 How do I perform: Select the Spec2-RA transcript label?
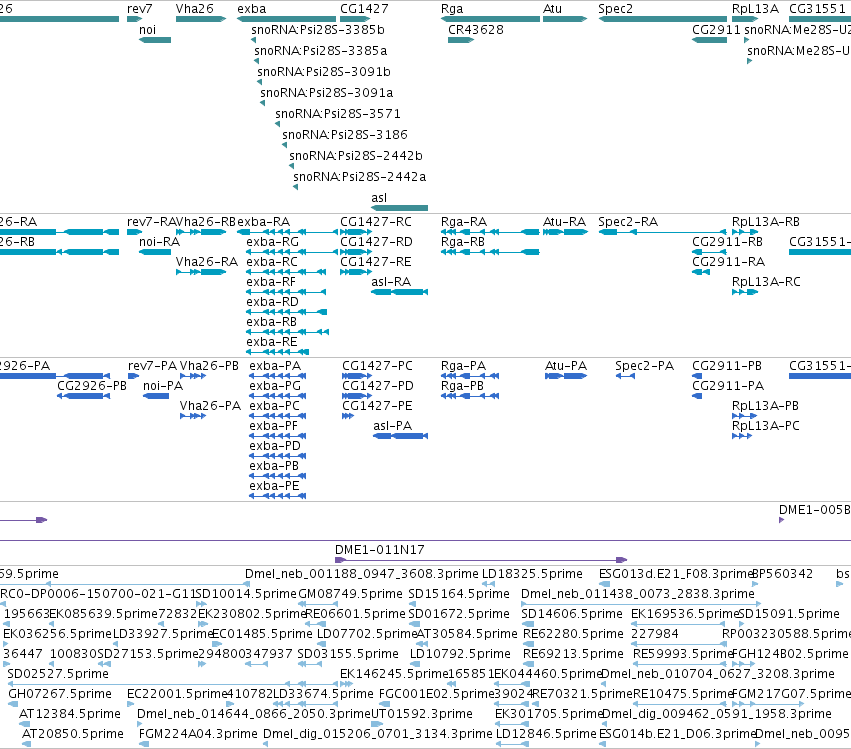pos(628,221)
